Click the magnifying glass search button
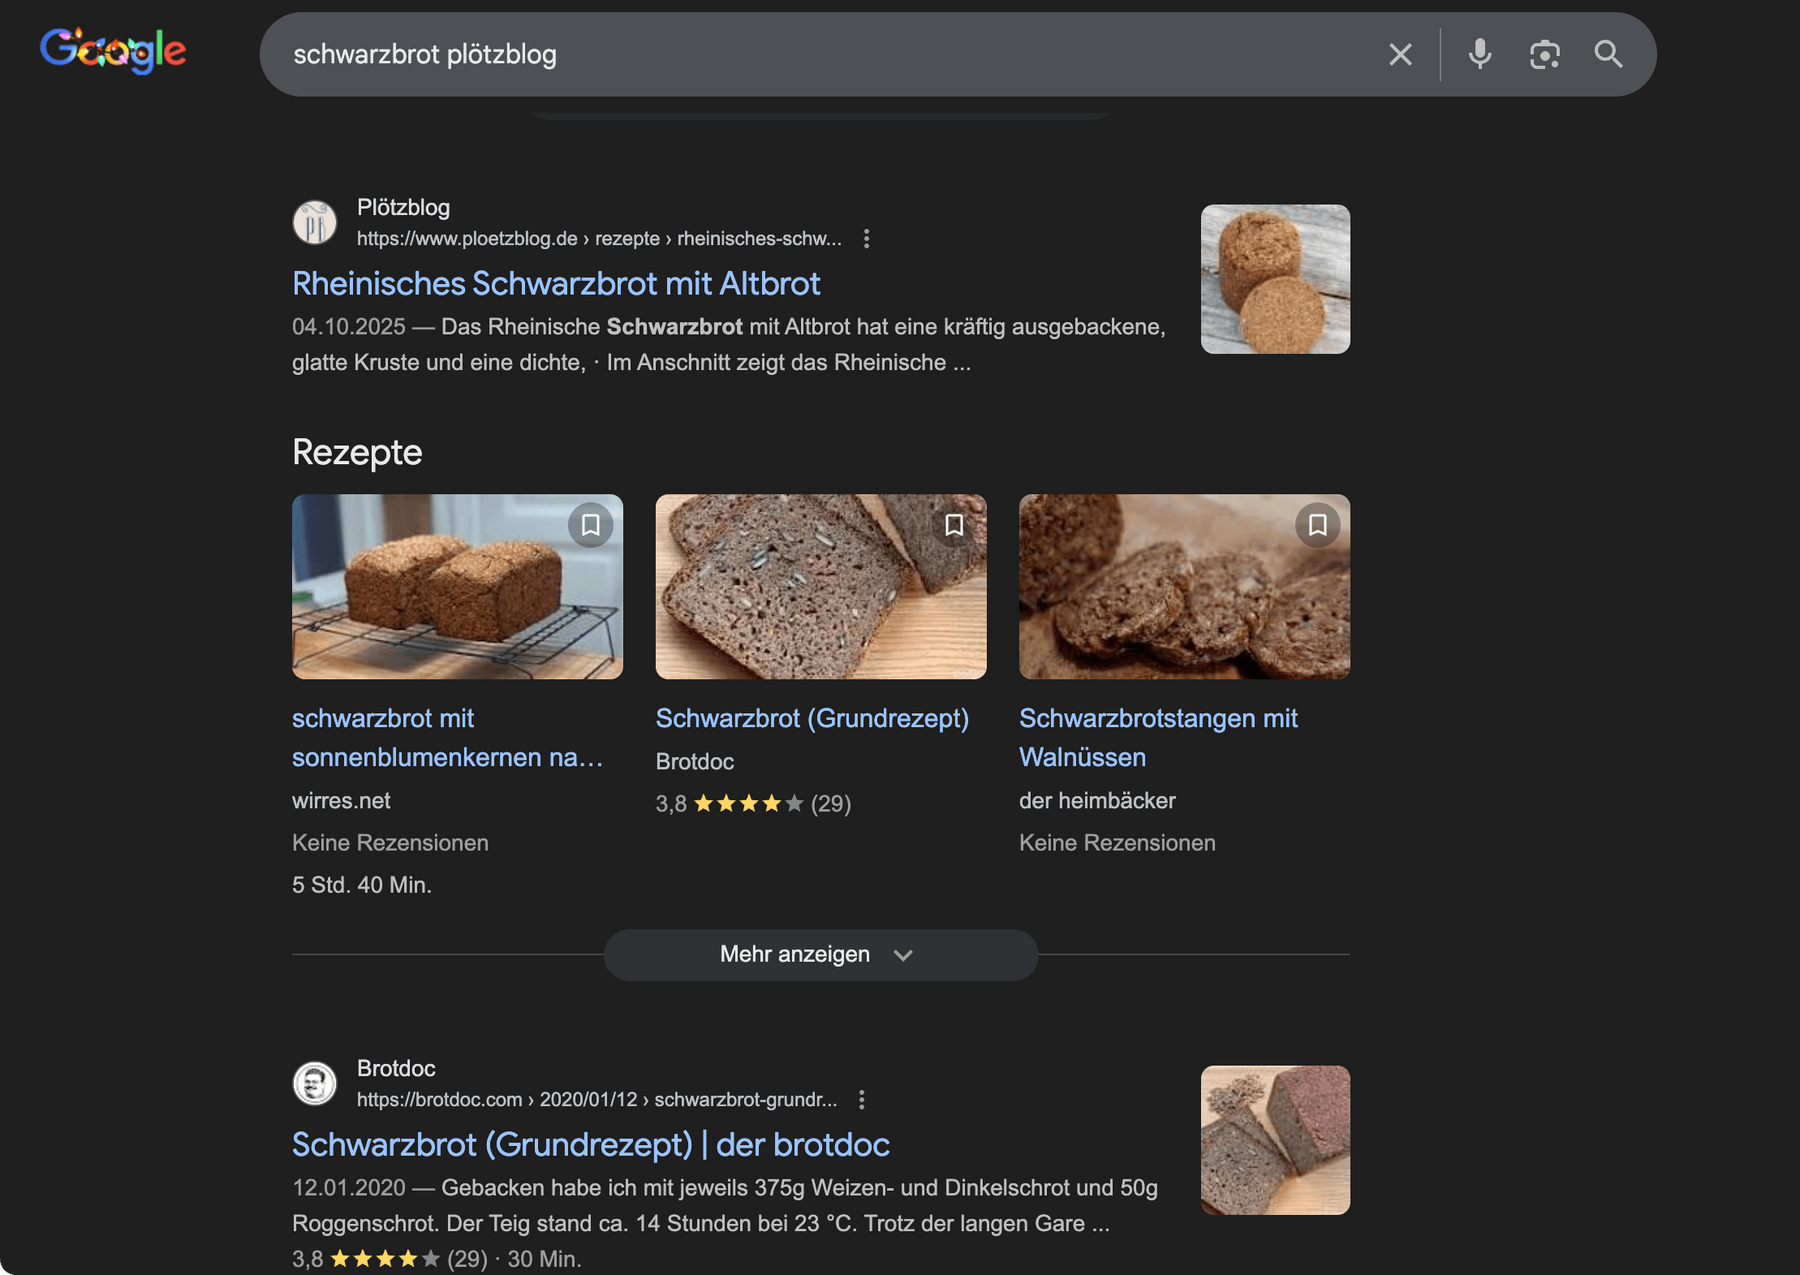The image size is (1800, 1275). (x=1608, y=54)
